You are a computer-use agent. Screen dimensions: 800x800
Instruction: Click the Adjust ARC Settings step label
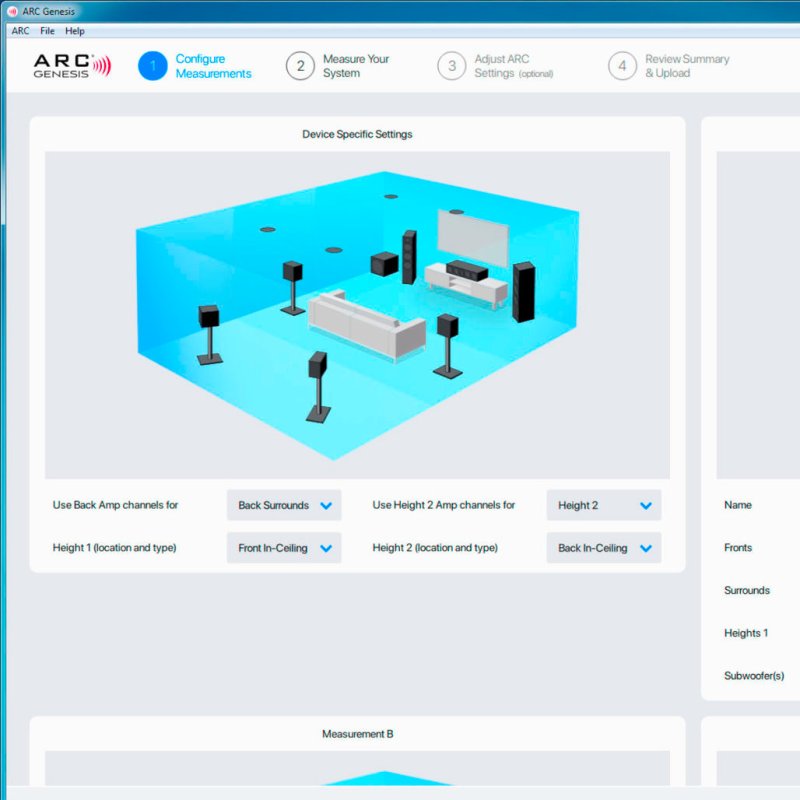click(x=513, y=66)
